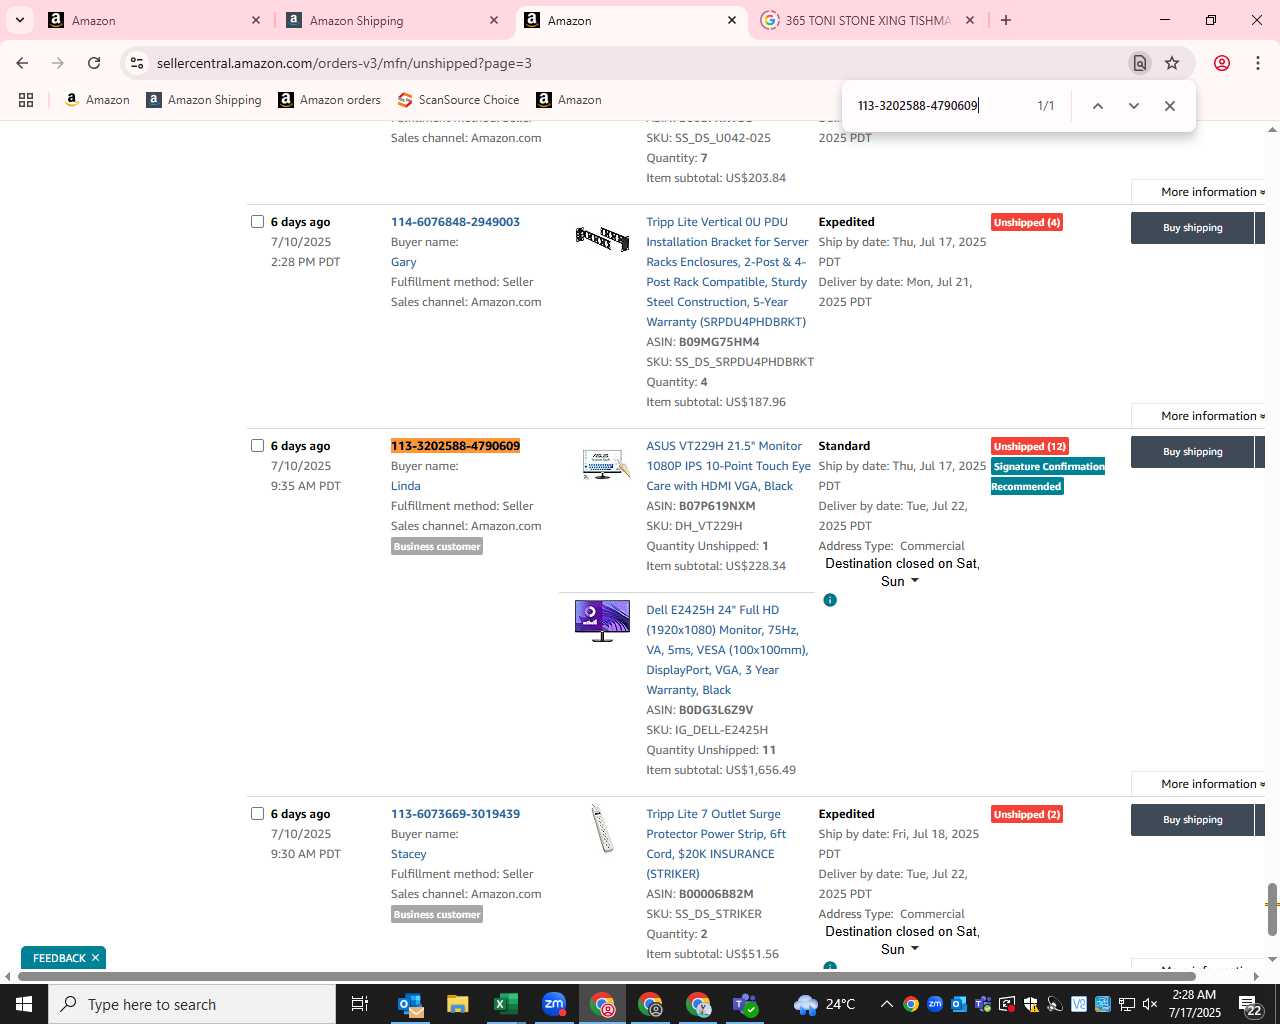The width and height of the screenshot is (1280, 1024).
Task: Reload the Seller Central page
Action: coord(94,63)
